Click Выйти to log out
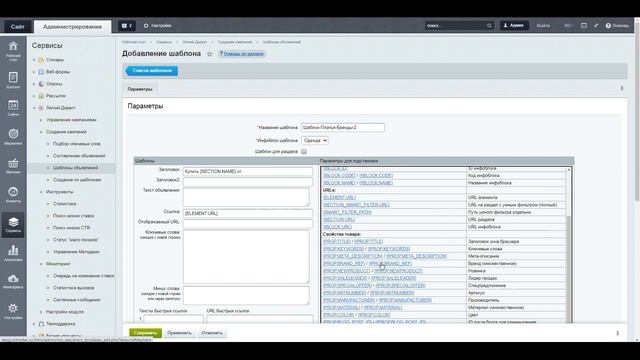Viewport: 640px width, 360px height. 543,26
